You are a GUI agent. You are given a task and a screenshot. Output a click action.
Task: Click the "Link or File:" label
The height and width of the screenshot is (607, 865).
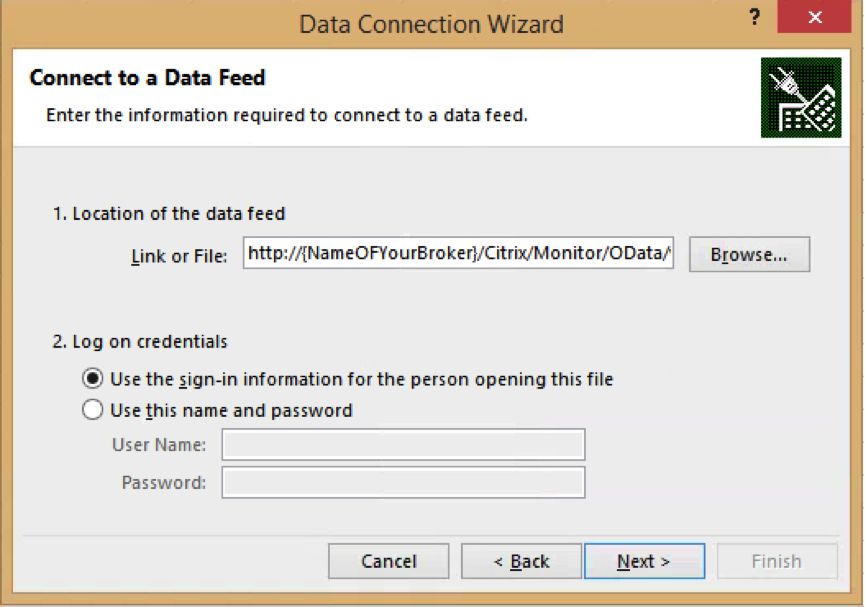point(180,256)
